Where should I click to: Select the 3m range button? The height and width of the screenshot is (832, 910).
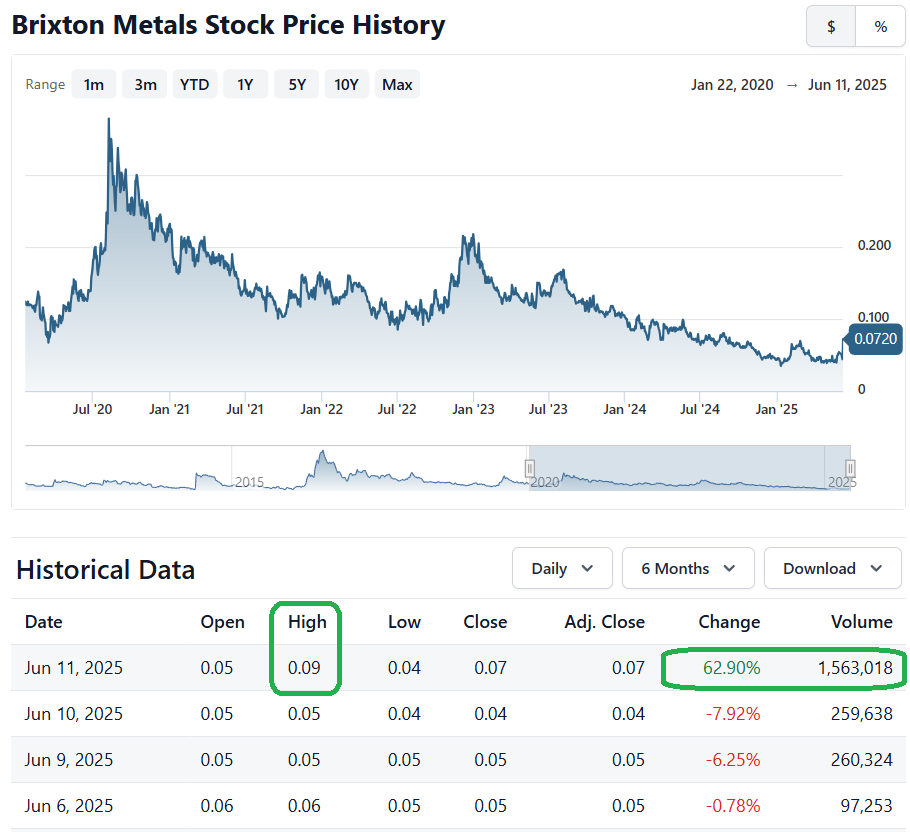[x=145, y=85]
